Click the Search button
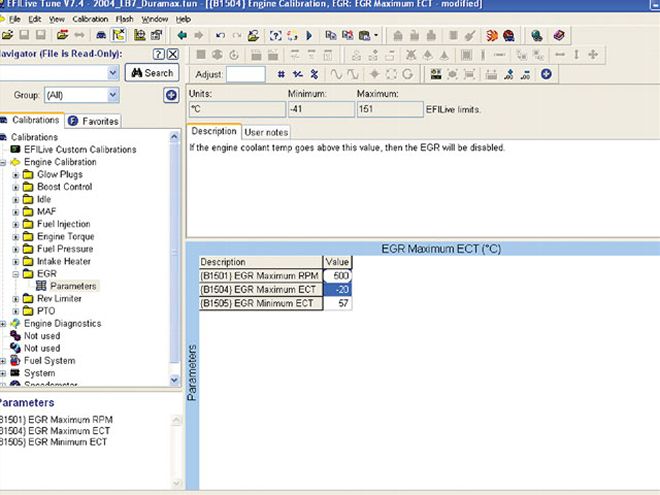The width and height of the screenshot is (660, 495). pyautogui.click(x=152, y=73)
